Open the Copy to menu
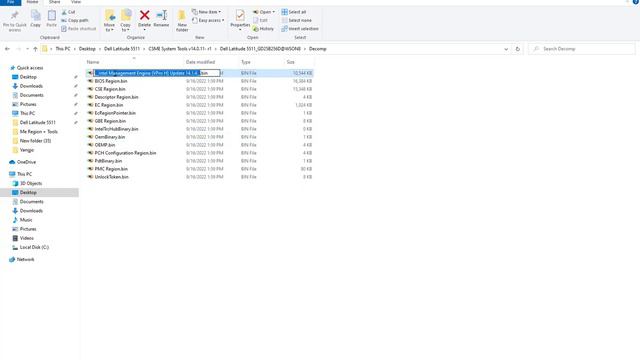Screen dimensions: 640x360 126,21
